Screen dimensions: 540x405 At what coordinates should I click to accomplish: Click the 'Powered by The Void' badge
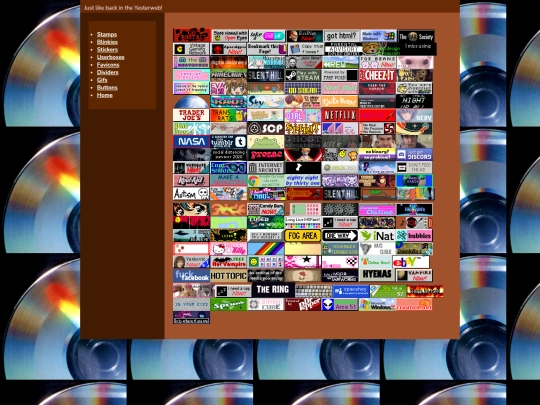340,75
